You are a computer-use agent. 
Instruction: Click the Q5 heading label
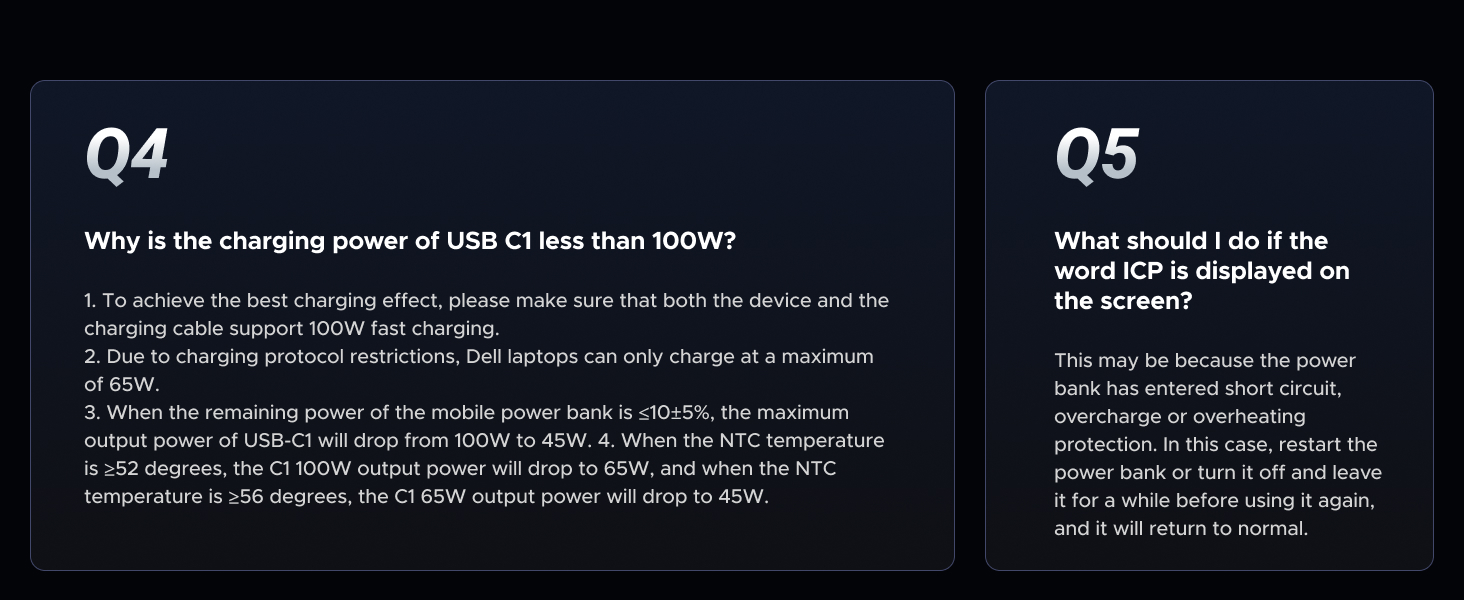(1096, 155)
